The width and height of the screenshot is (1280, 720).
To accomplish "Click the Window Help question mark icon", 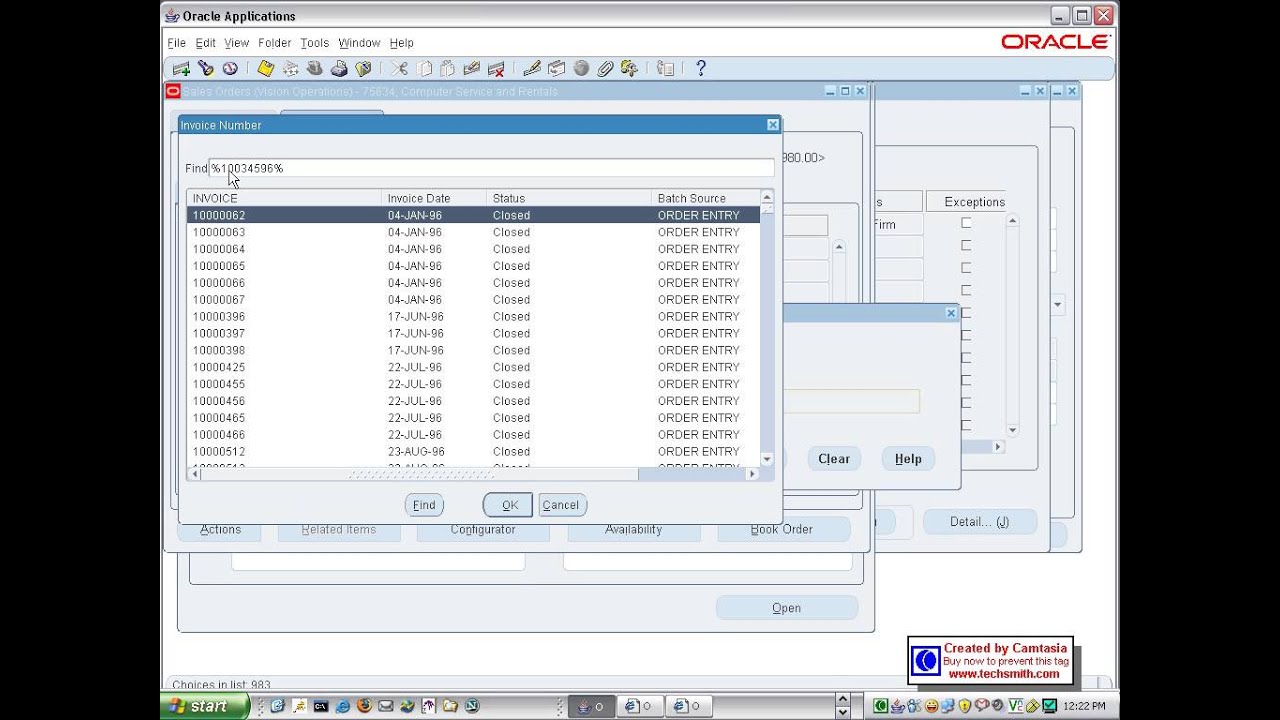I will (701, 68).
